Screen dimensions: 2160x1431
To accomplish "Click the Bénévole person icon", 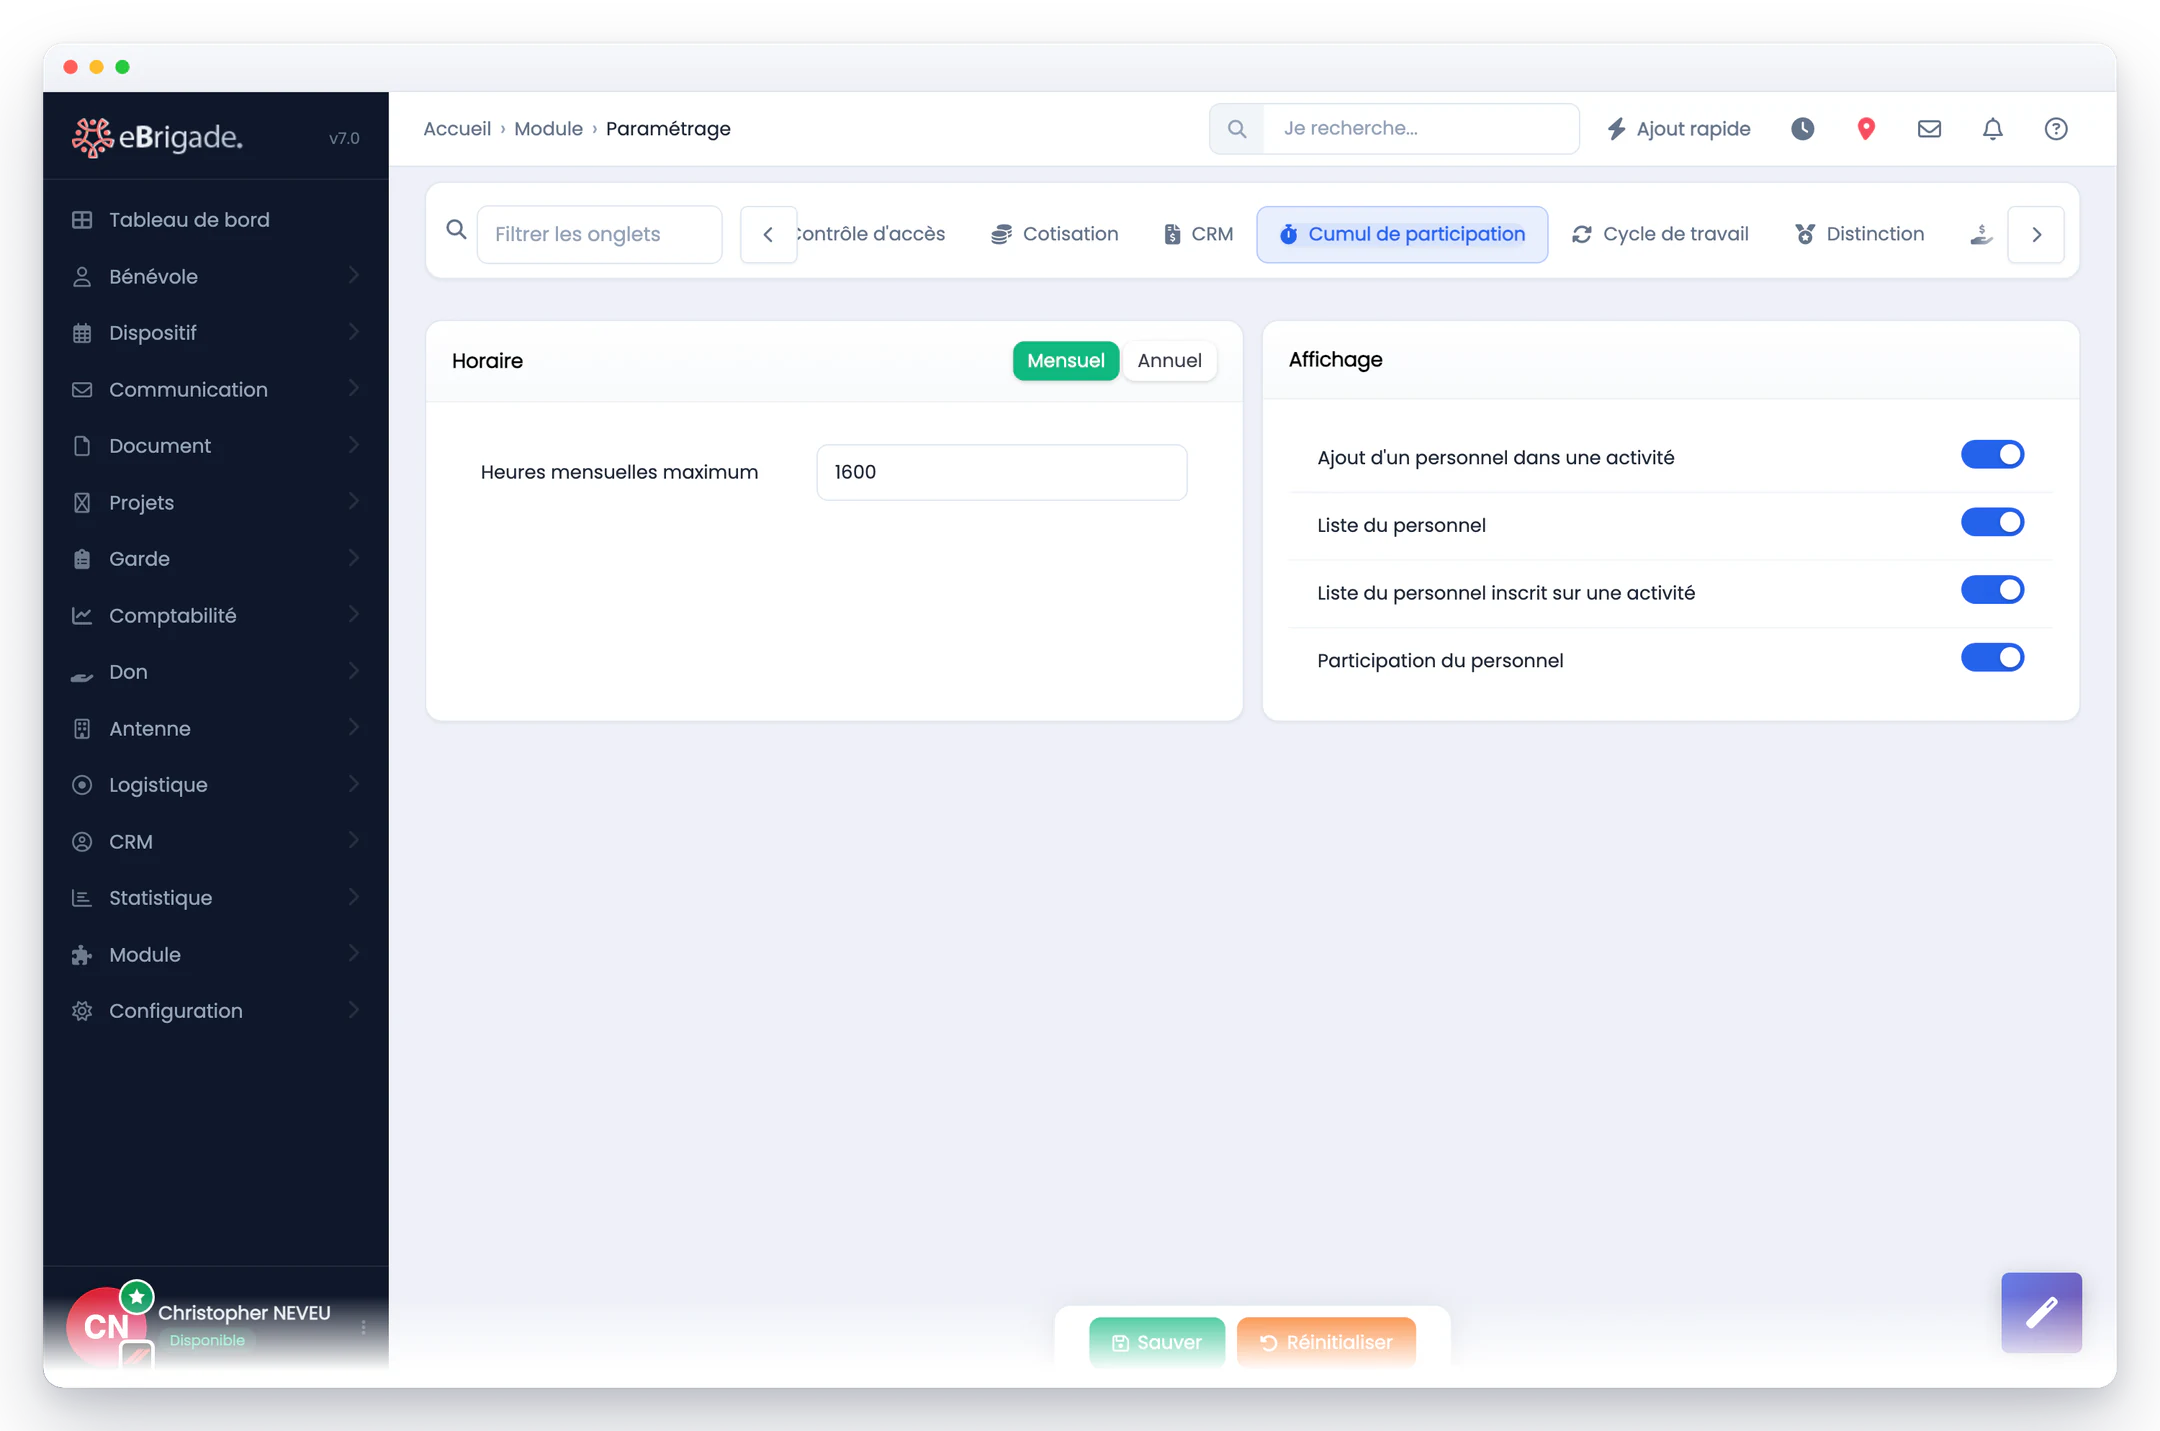I will click(x=82, y=277).
